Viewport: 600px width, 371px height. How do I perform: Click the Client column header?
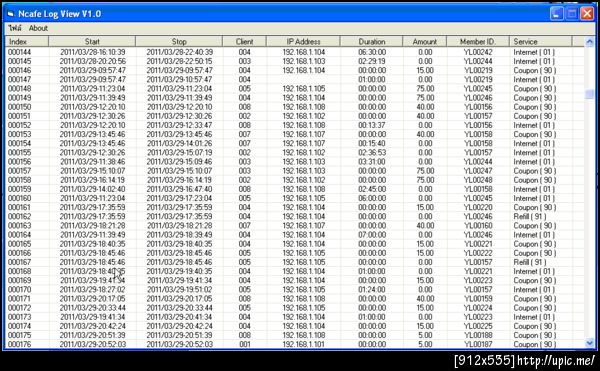[x=244, y=41]
